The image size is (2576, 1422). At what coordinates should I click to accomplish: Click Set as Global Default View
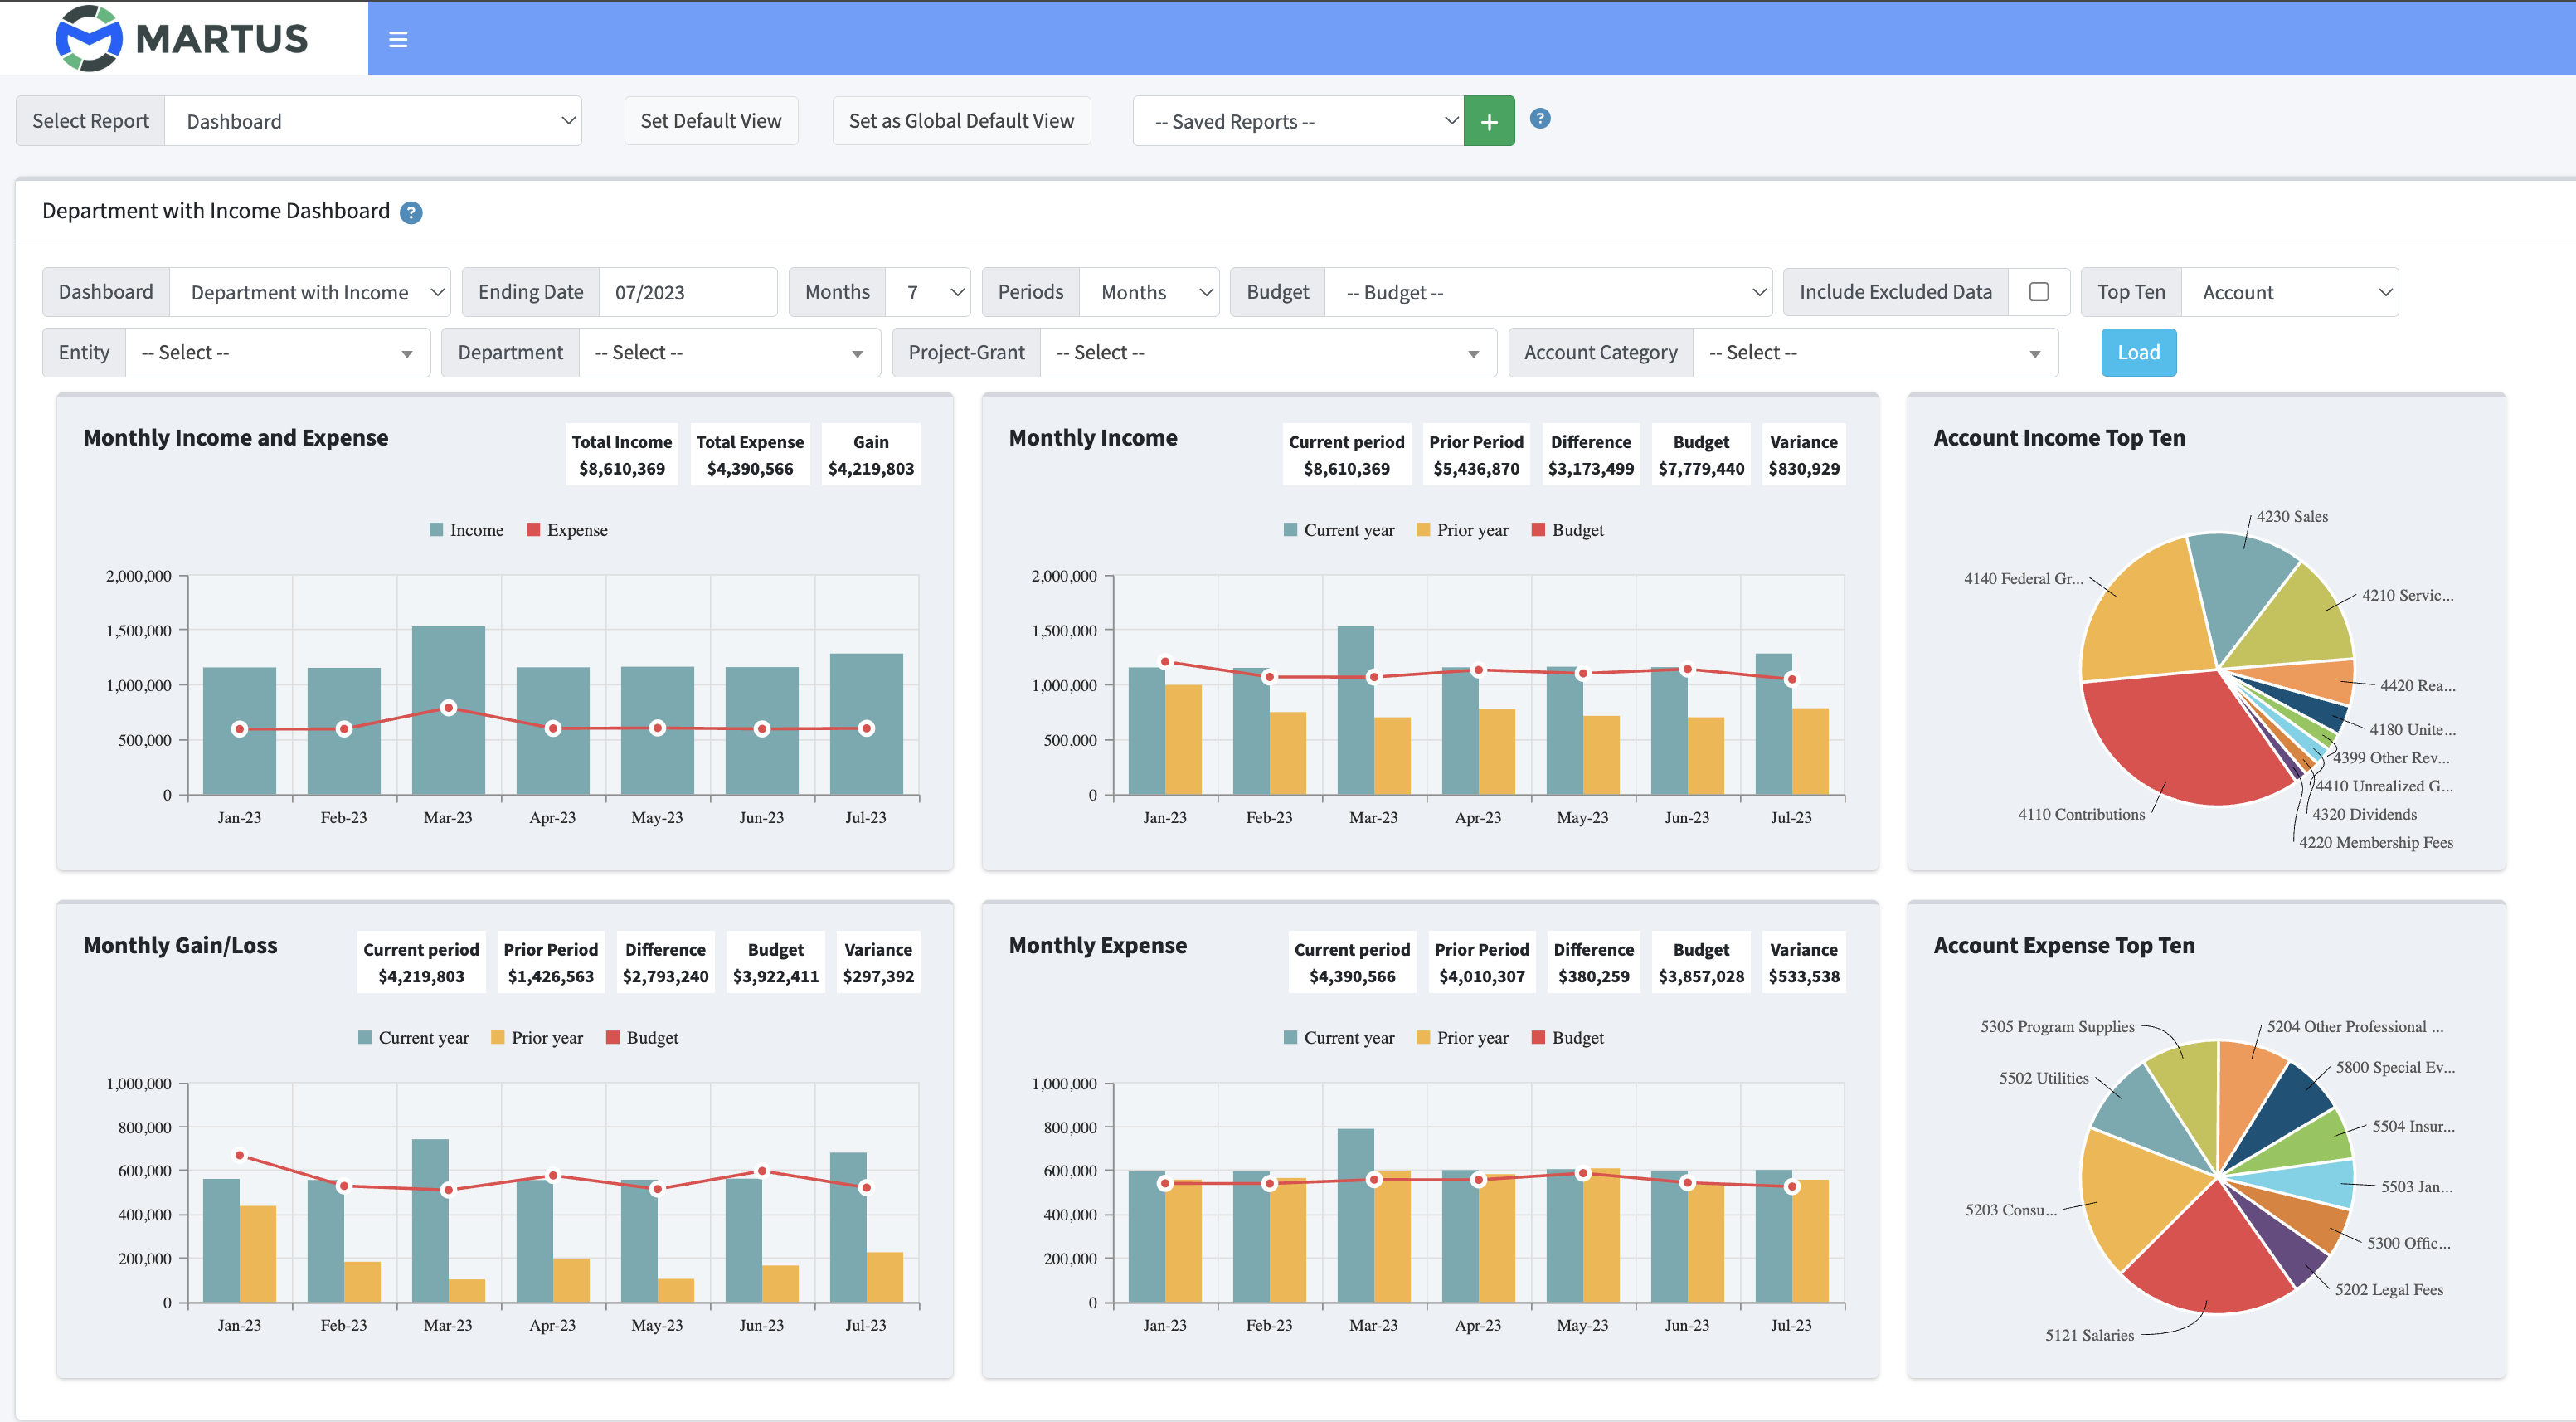coord(961,121)
